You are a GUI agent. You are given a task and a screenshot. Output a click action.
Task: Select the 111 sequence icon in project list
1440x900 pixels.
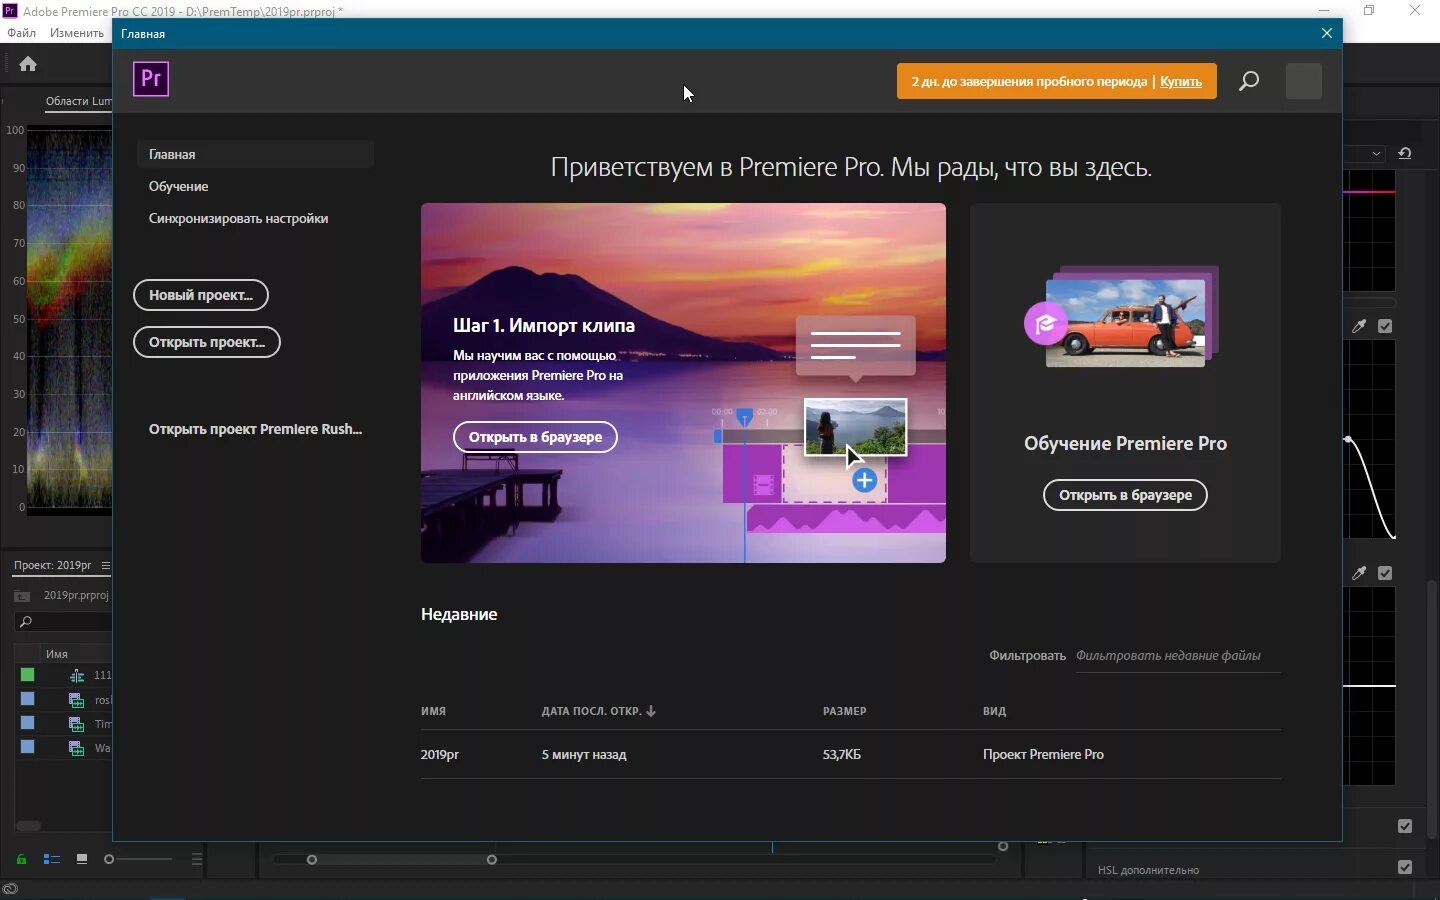coord(77,676)
